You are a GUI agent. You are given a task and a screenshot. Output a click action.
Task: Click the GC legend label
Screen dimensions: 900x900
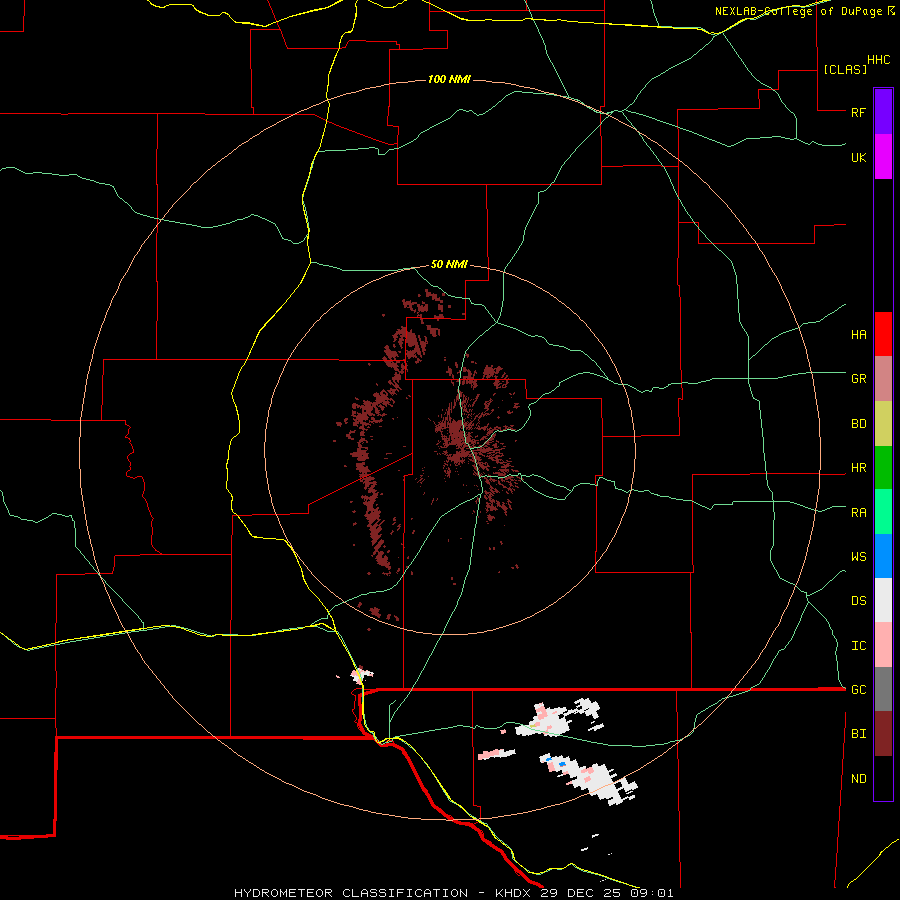[858, 690]
